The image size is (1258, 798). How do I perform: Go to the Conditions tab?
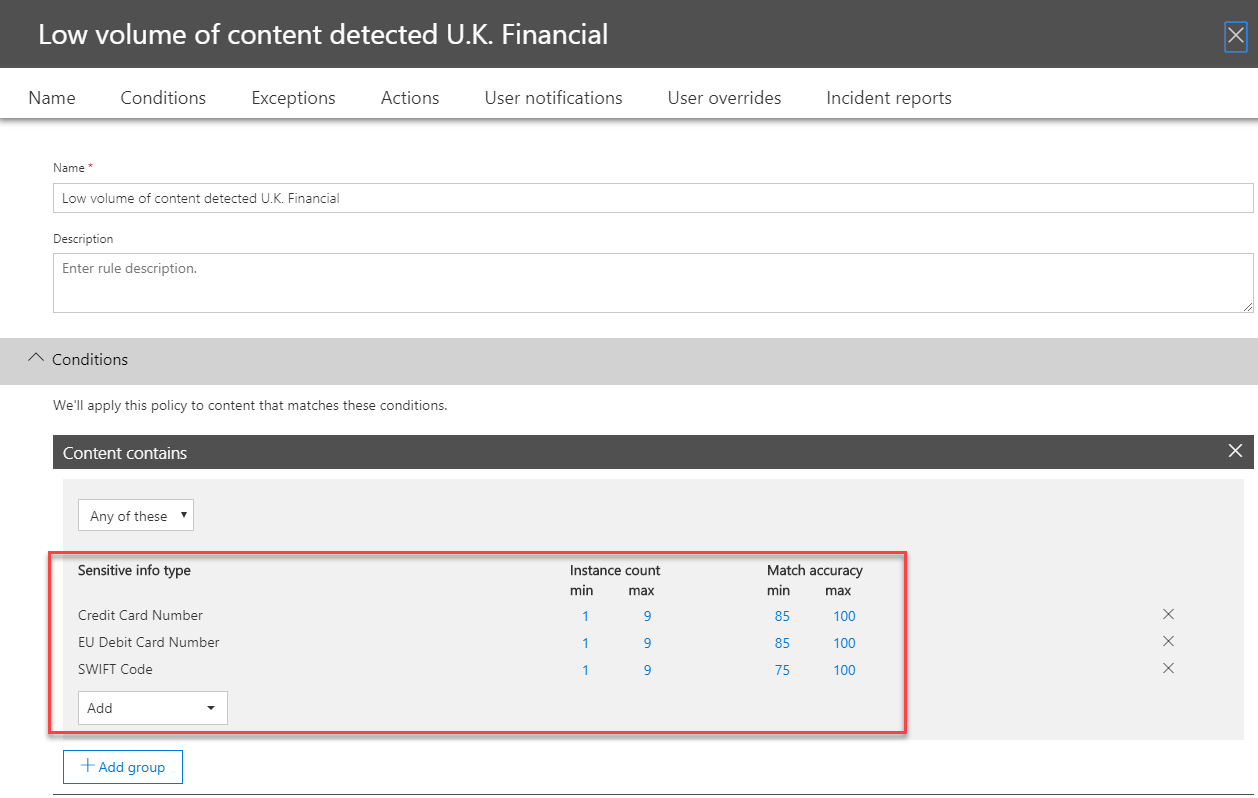point(163,98)
